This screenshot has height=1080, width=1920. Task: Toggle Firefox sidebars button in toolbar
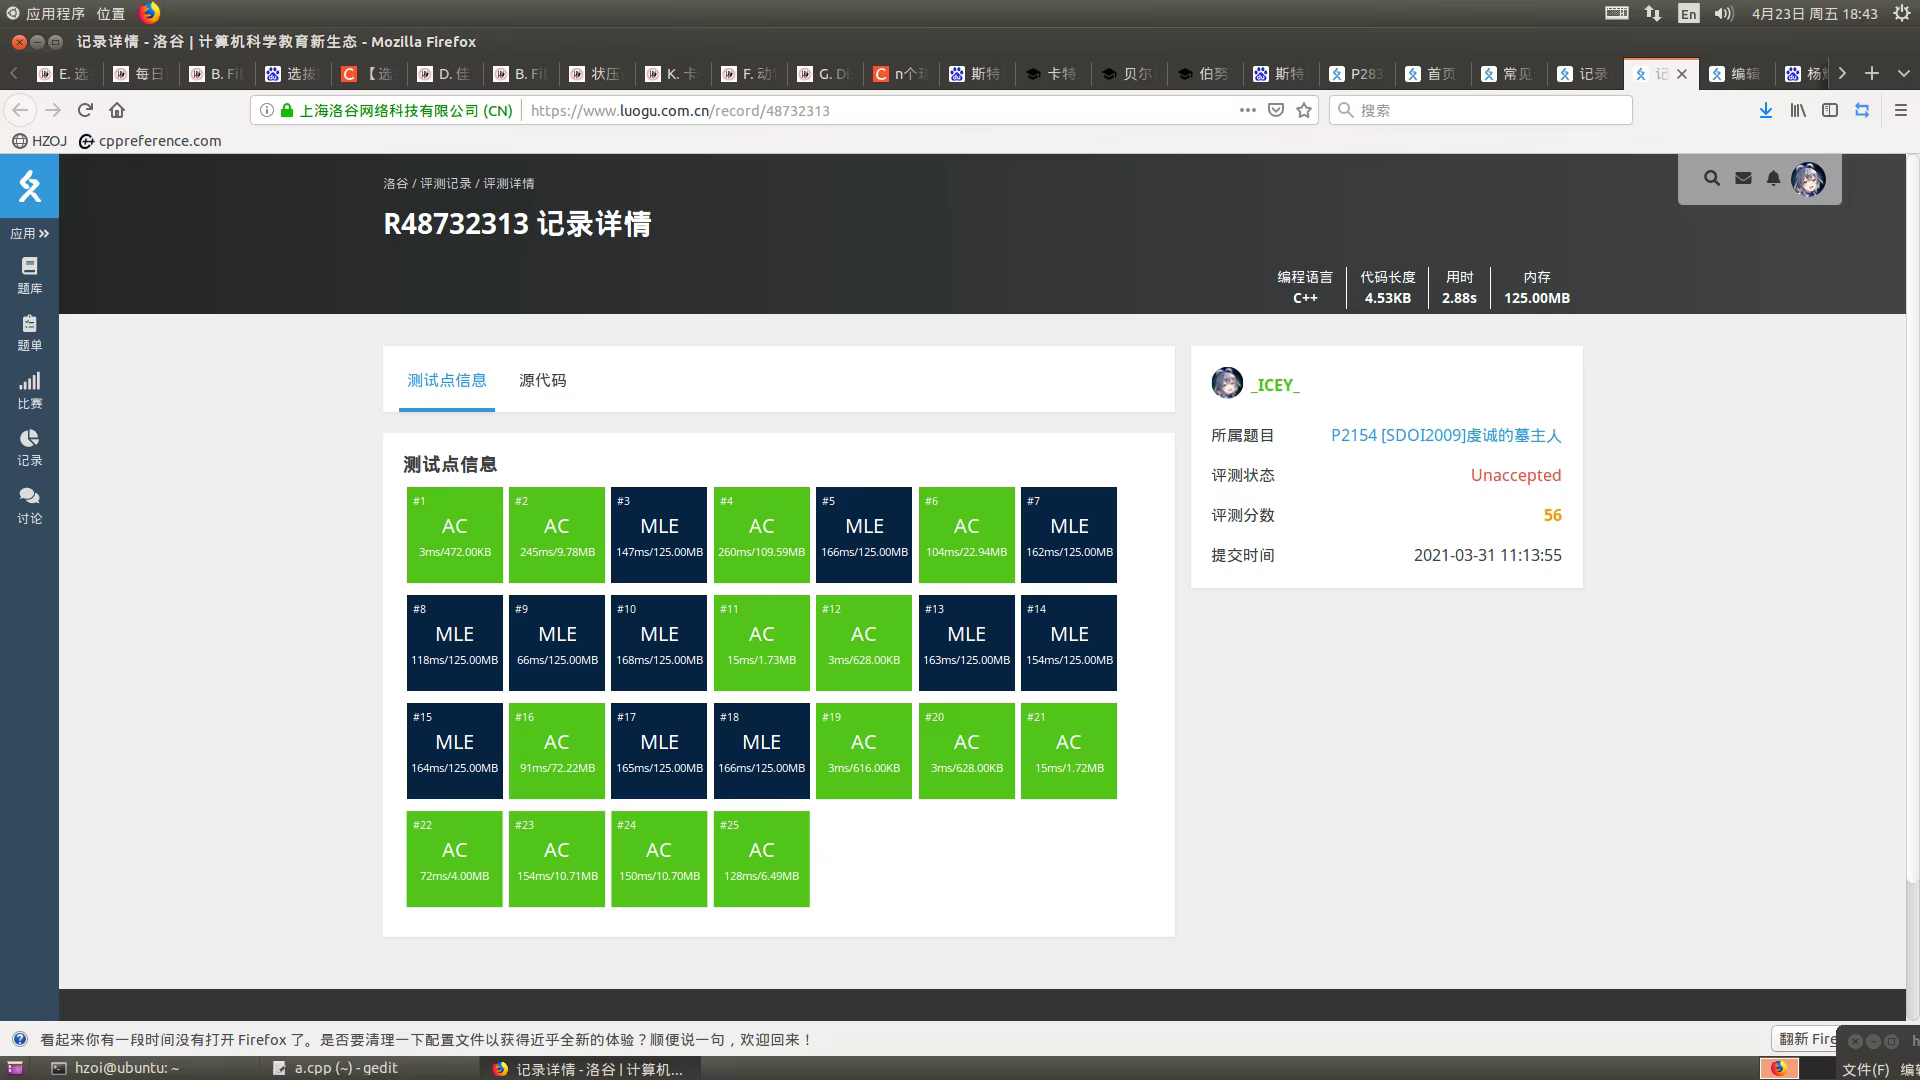pyautogui.click(x=1830, y=110)
